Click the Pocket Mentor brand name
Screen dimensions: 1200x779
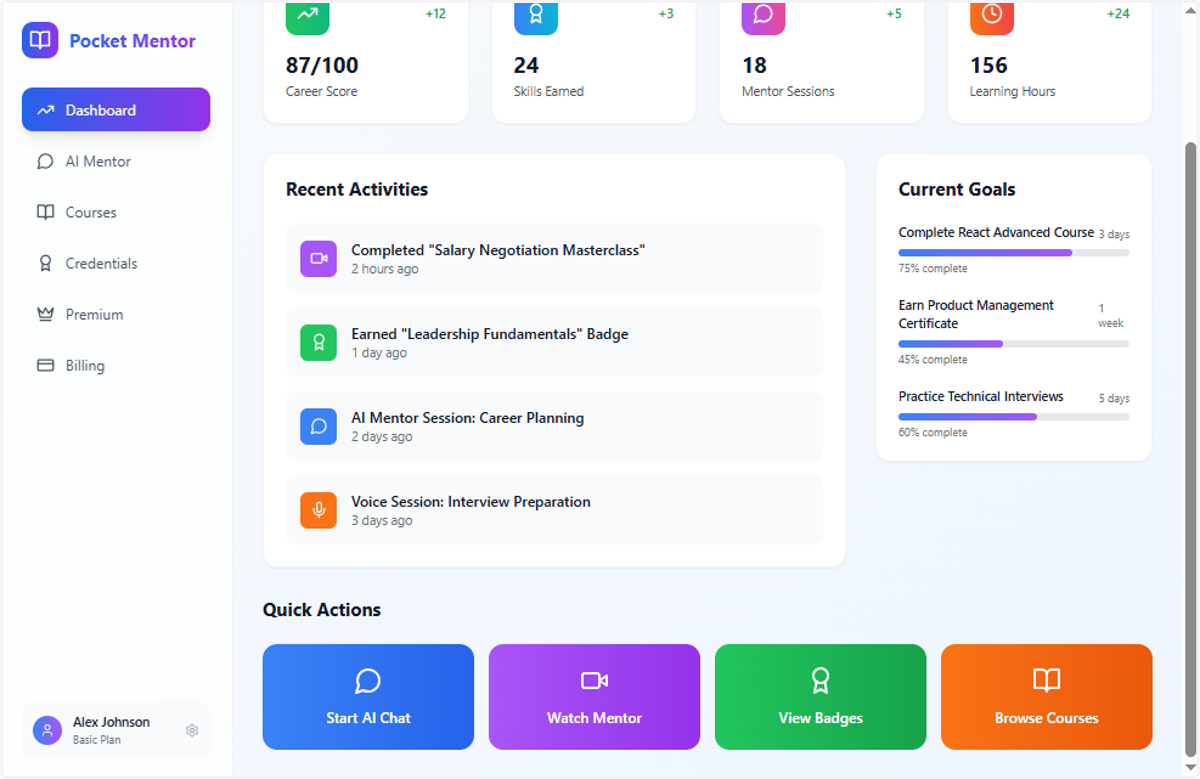(132, 41)
